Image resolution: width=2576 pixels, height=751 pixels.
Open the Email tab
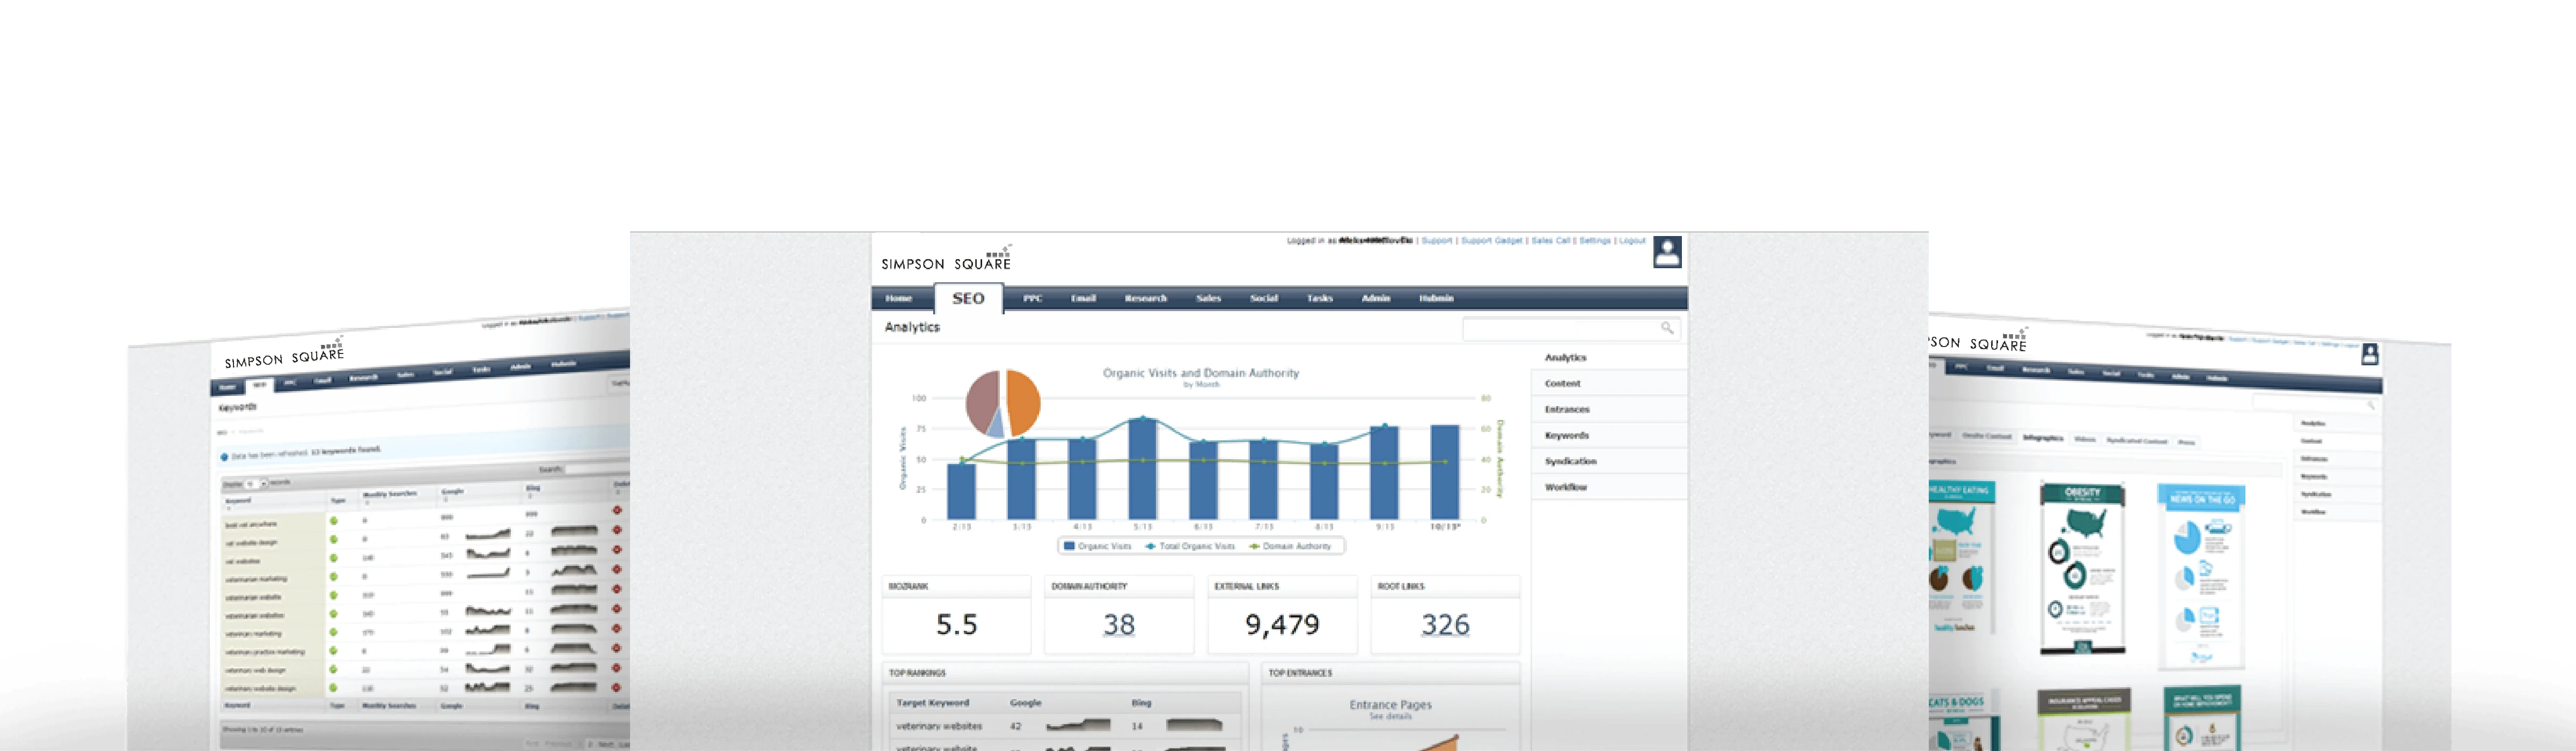[x=1083, y=298]
